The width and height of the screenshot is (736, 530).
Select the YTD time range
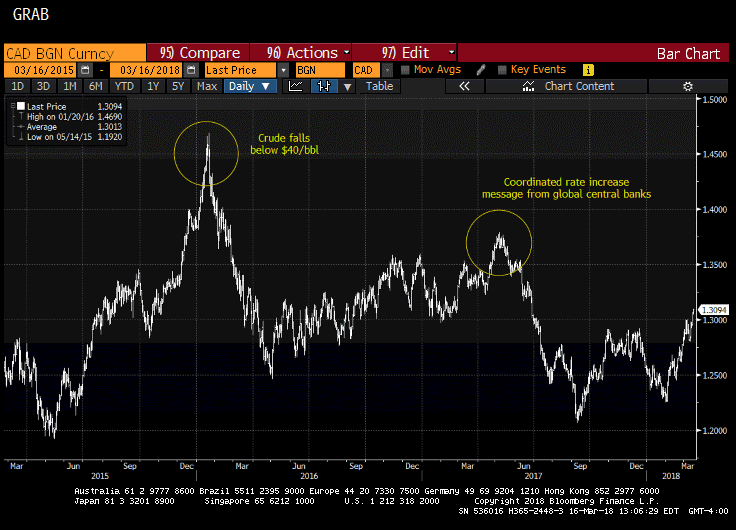click(x=125, y=86)
